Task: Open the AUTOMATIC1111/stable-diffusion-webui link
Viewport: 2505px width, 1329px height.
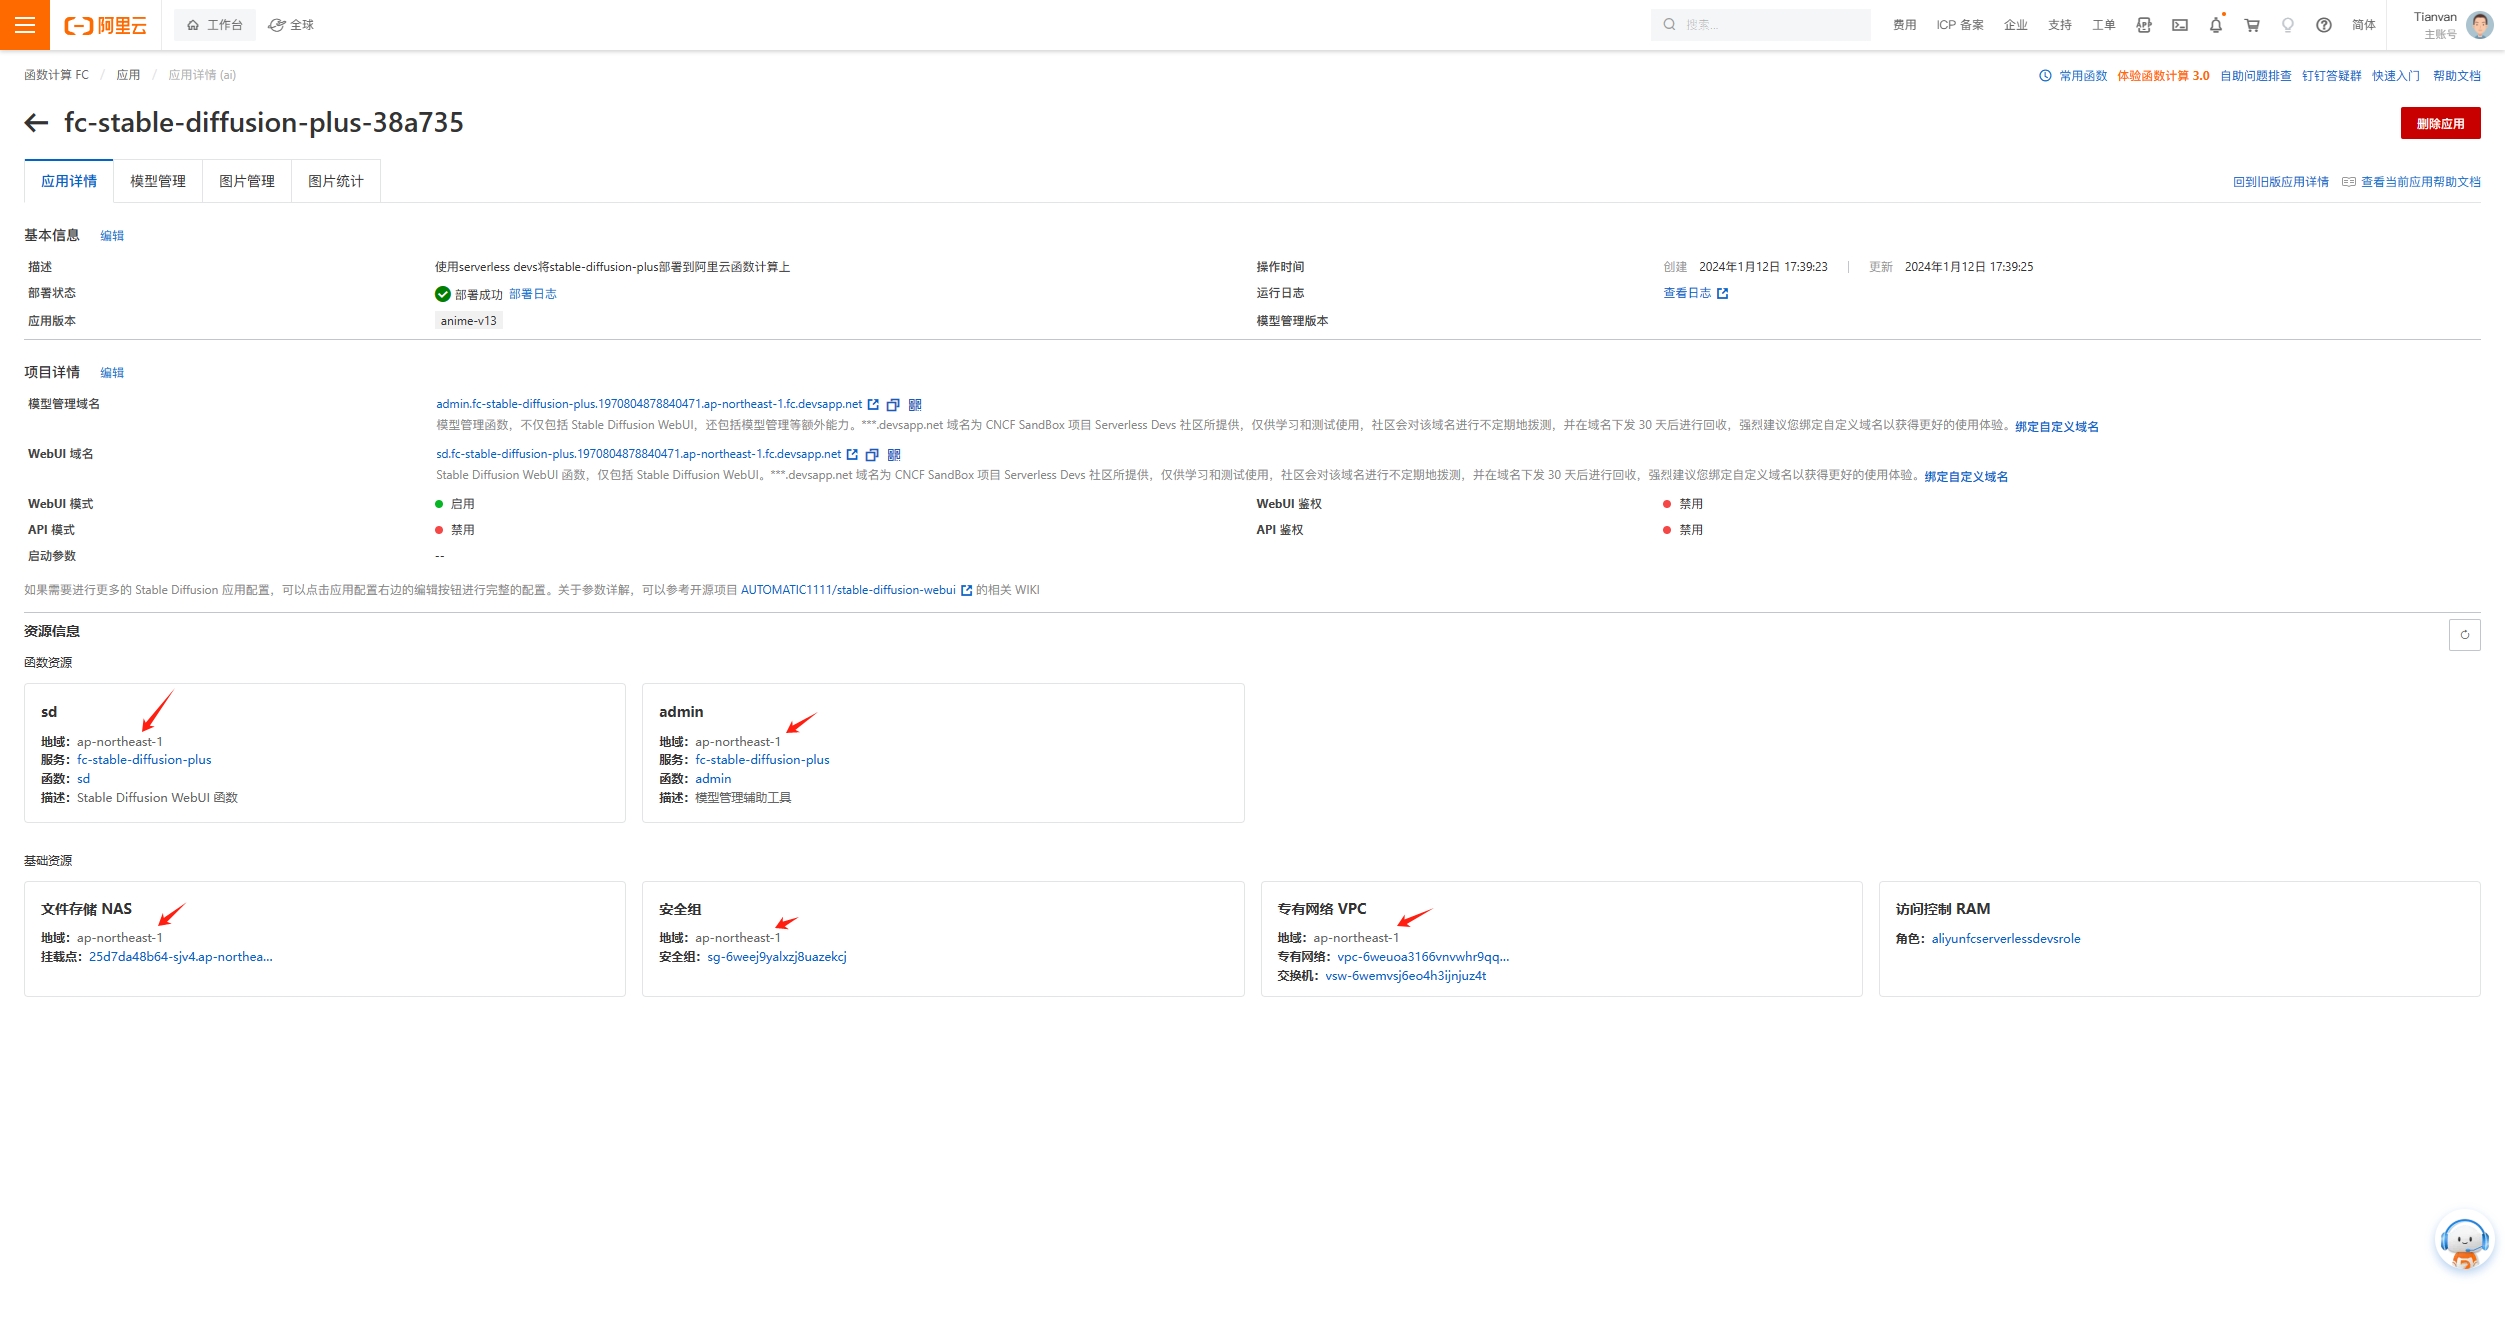Action: [848, 590]
